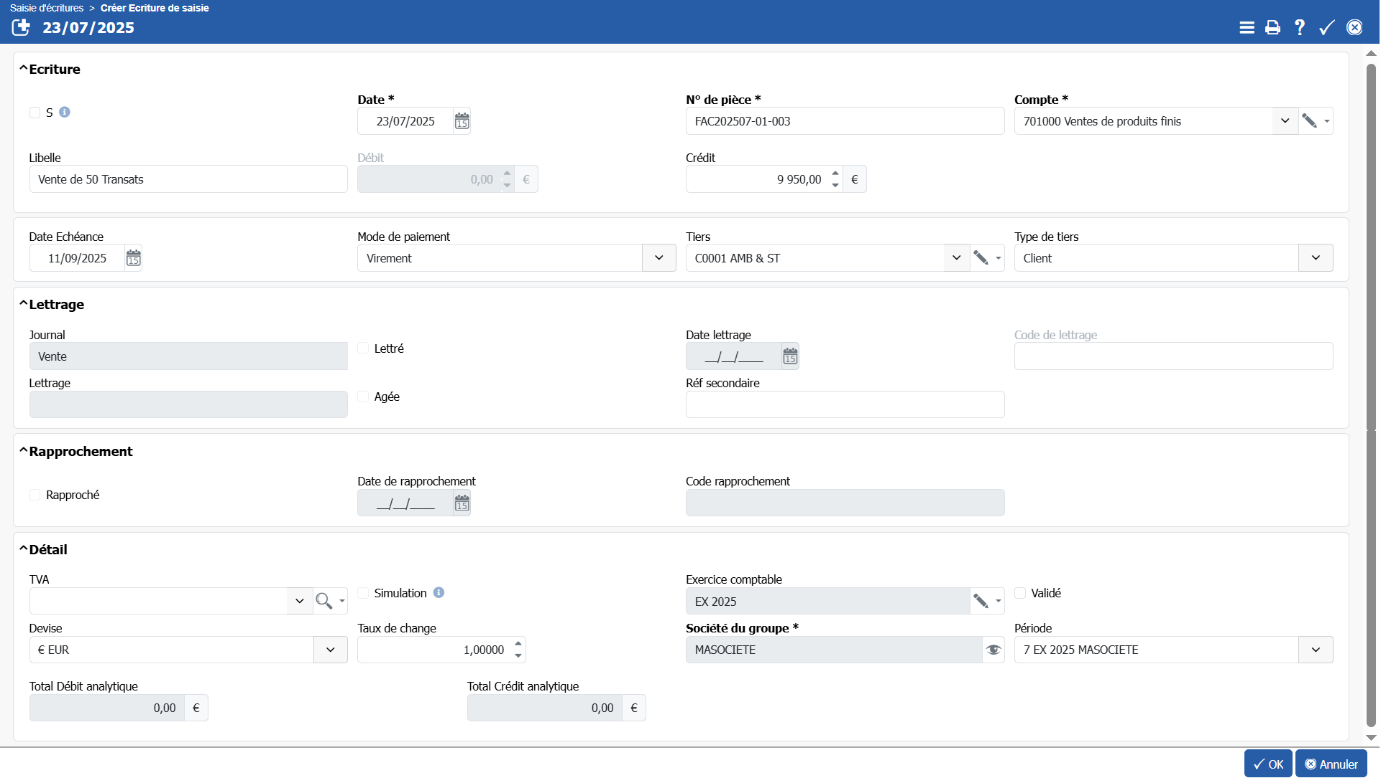1386x783 pixels.
Task: Click the print icon in header
Action: click(x=1272, y=28)
